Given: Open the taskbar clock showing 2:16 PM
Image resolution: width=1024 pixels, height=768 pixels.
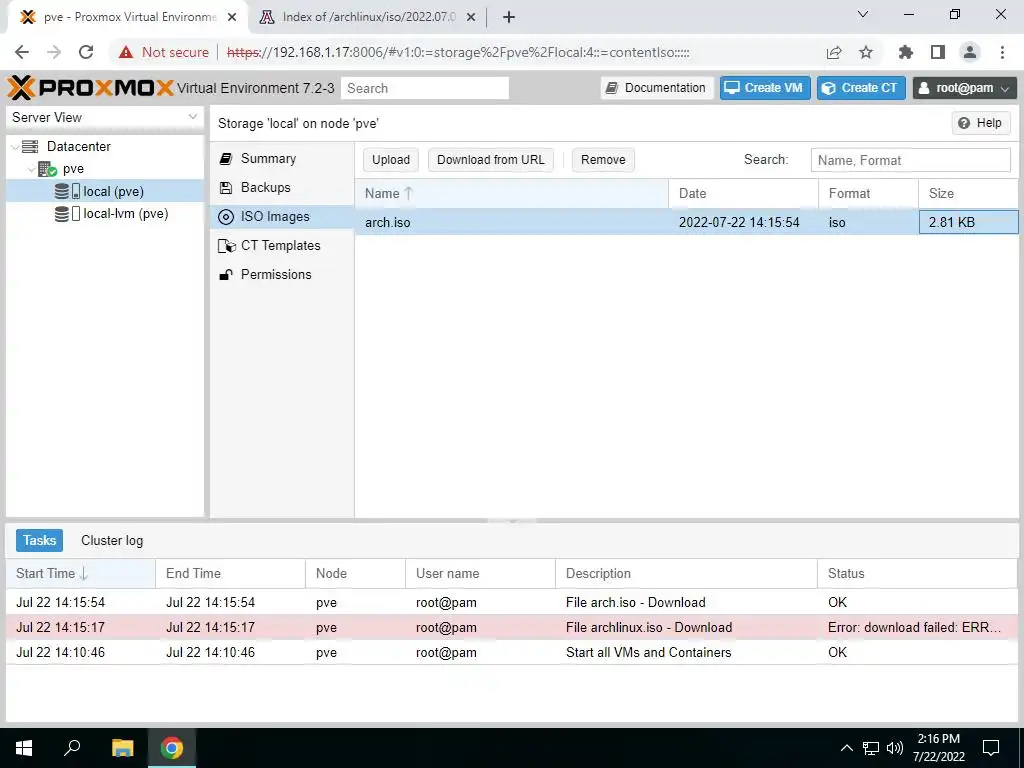Looking at the screenshot, I should (938, 748).
